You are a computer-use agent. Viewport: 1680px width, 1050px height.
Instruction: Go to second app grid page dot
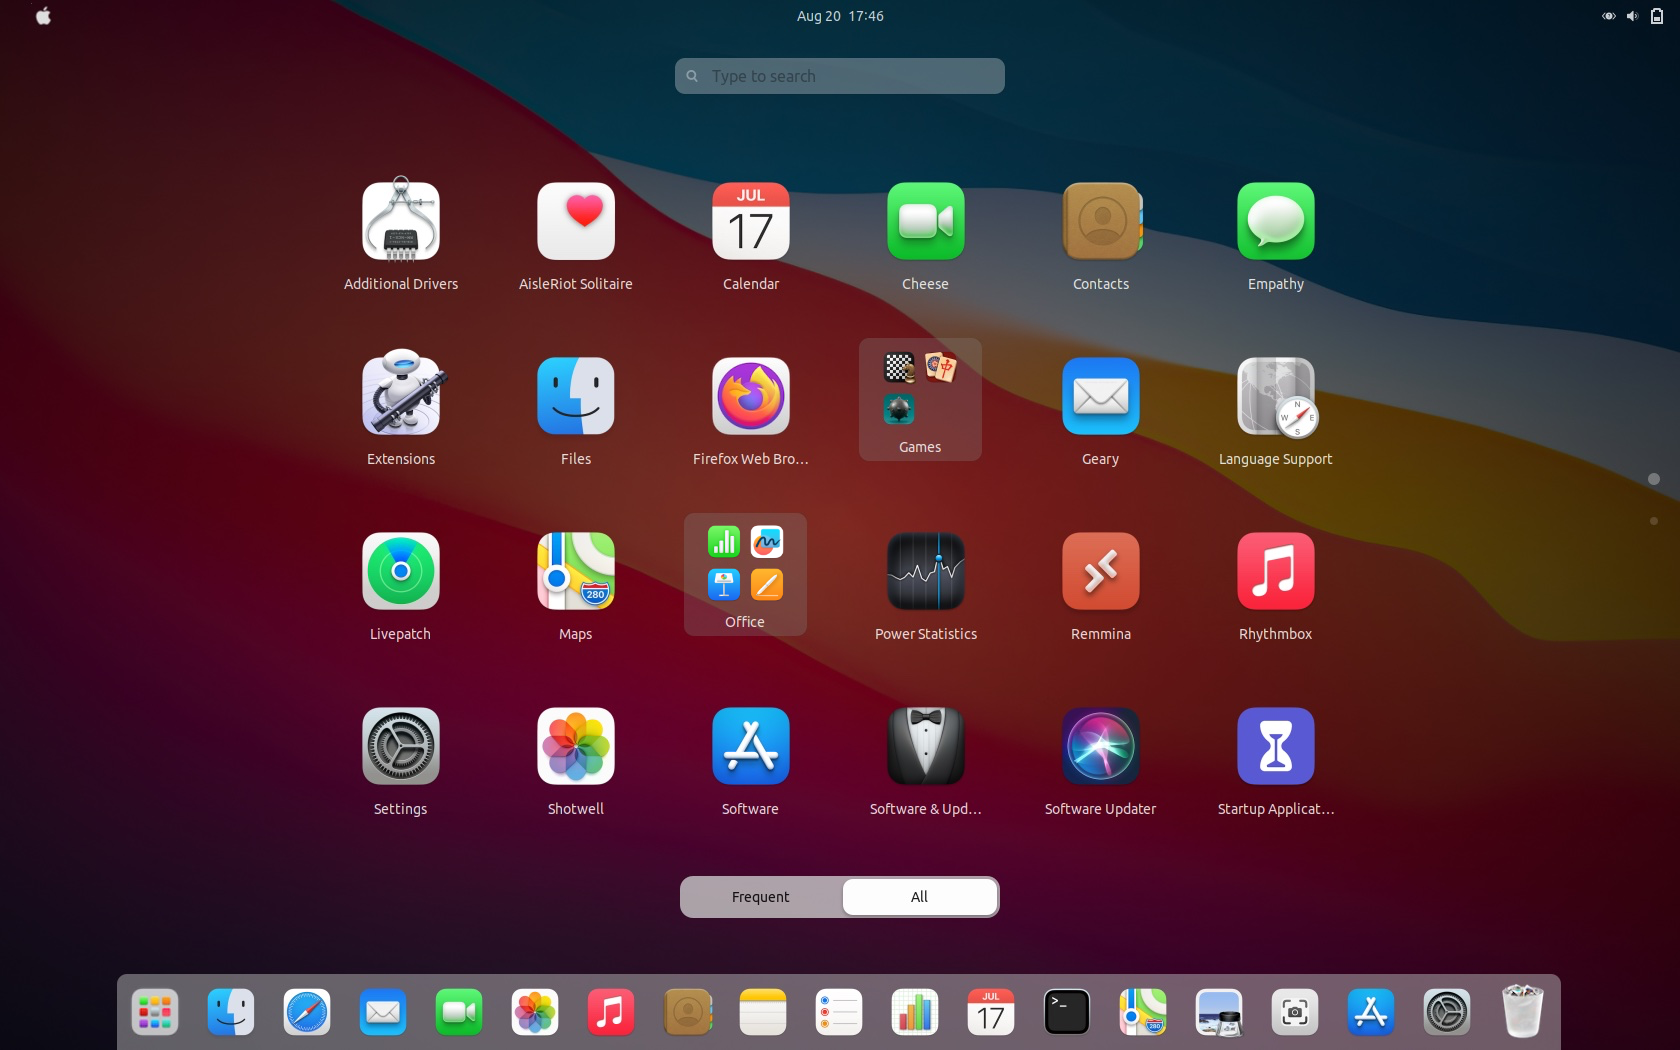click(1654, 521)
